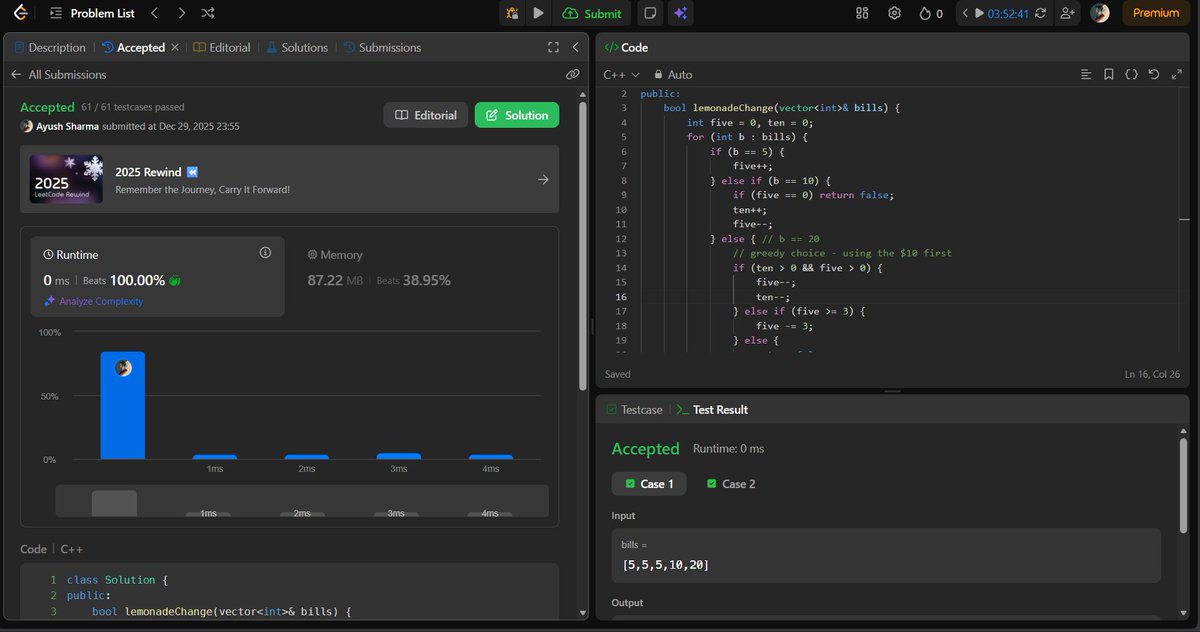This screenshot has width=1200, height=632.
Task: Open the C++ language dropdown
Action: (621, 74)
